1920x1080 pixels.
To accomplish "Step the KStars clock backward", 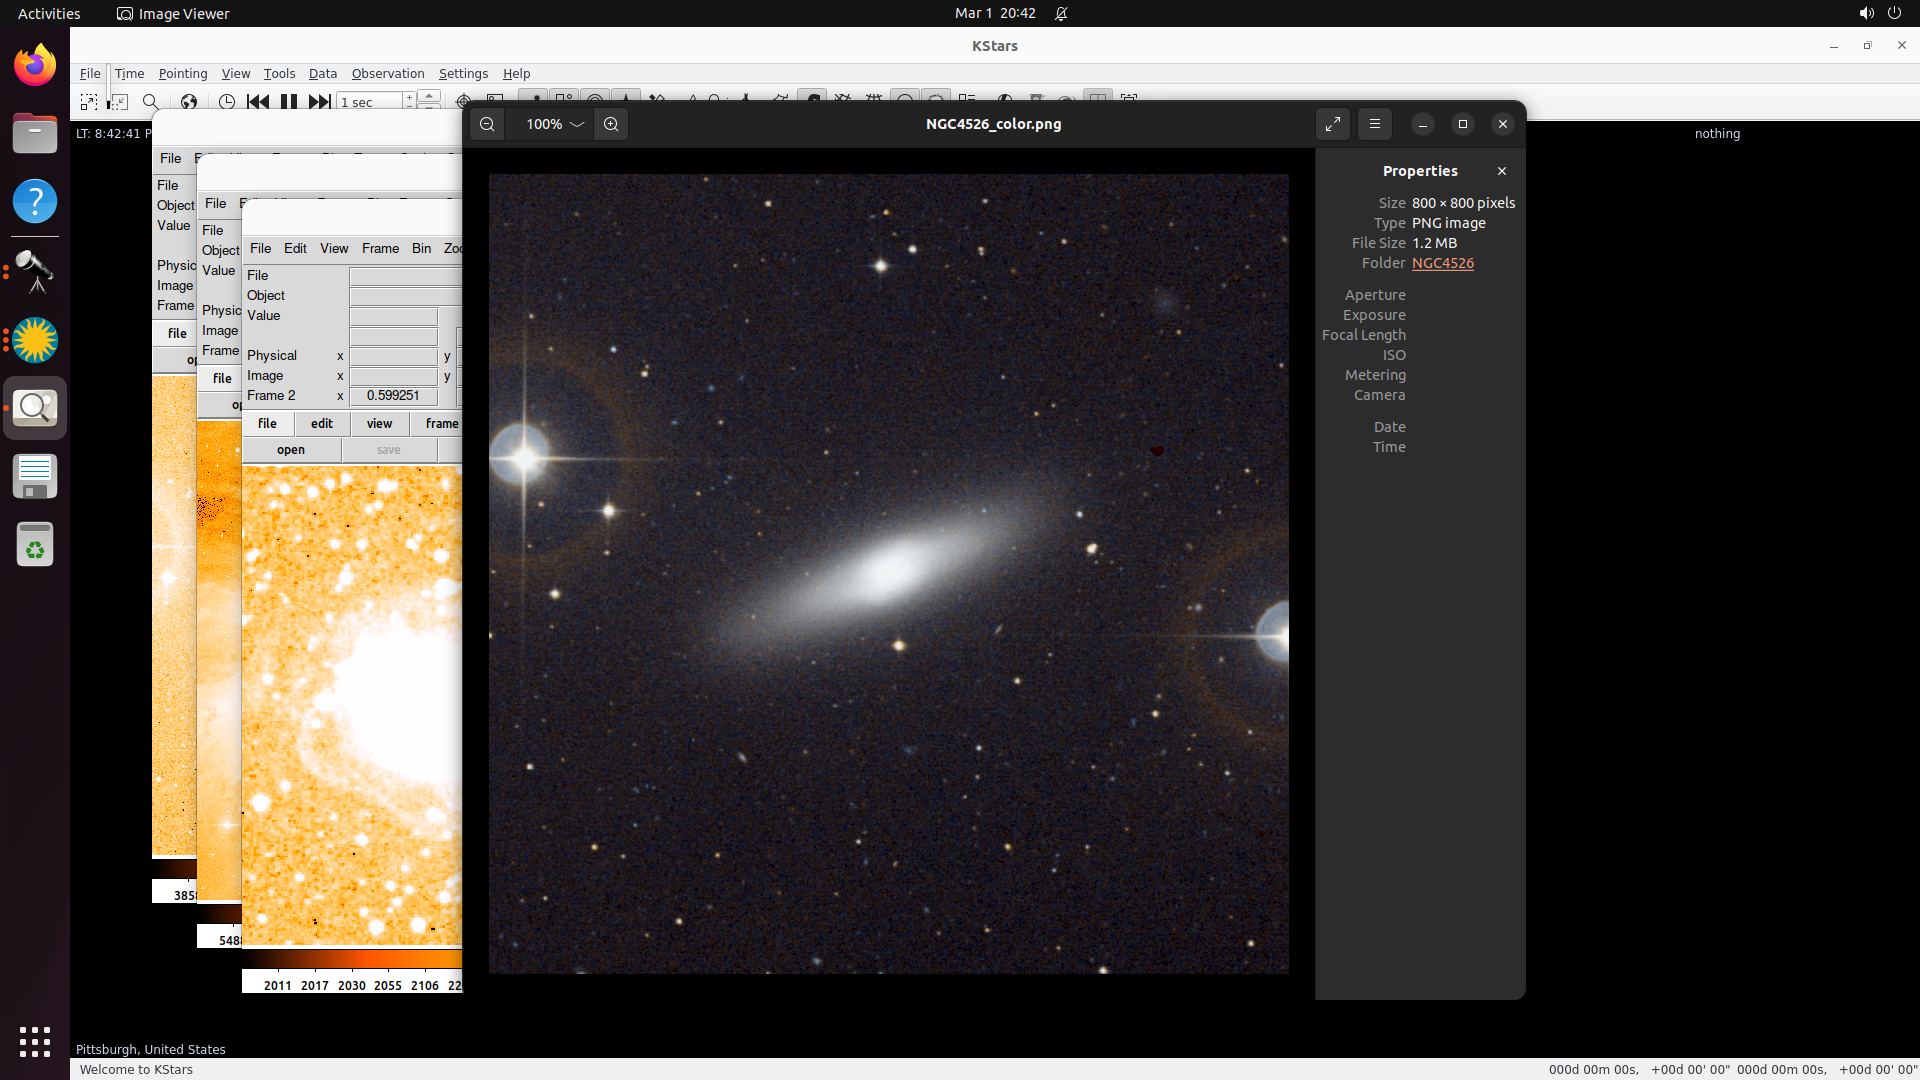I will point(257,101).
